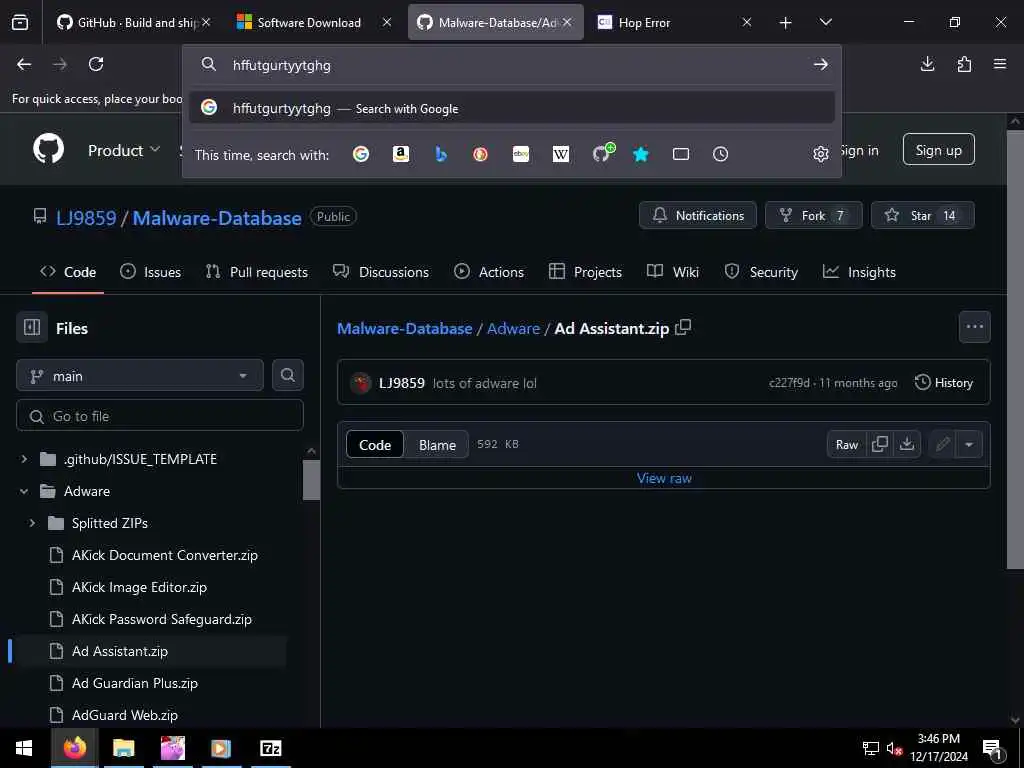Star the repository button

[x=922, y=216]
